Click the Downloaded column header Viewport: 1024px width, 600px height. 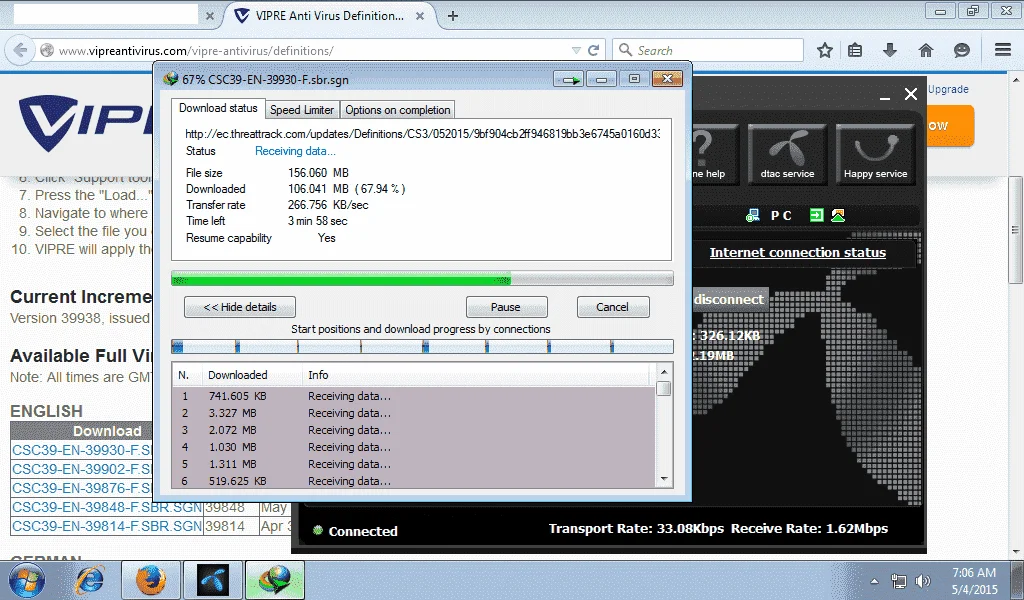point(238,375)
